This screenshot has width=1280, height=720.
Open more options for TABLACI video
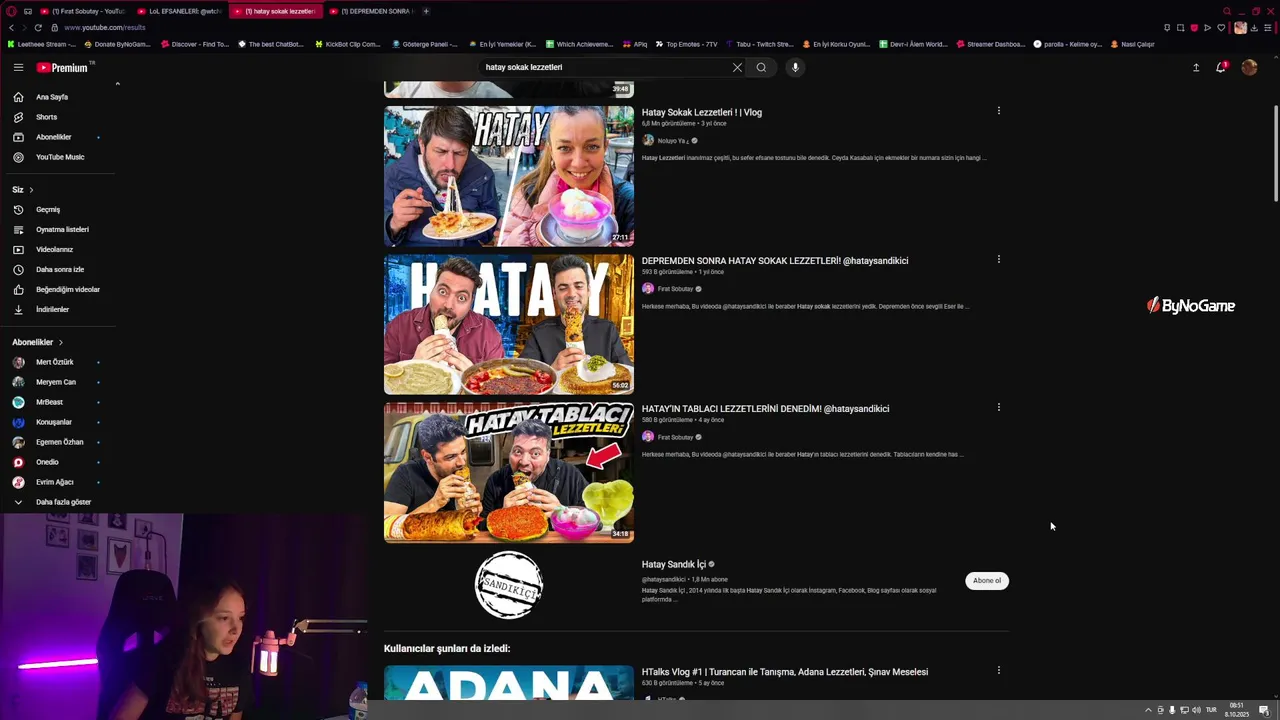[998, 407]
